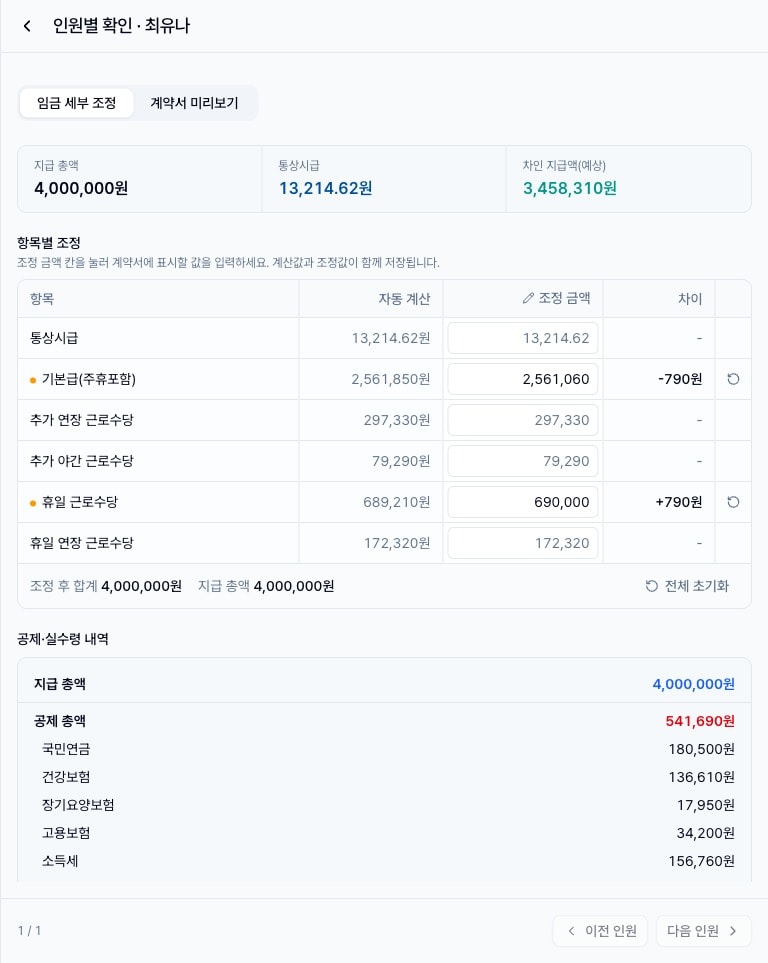The image size is (768, 963).
Task: Click the 조정 후 합계 total text
Action: coord(106,586)
